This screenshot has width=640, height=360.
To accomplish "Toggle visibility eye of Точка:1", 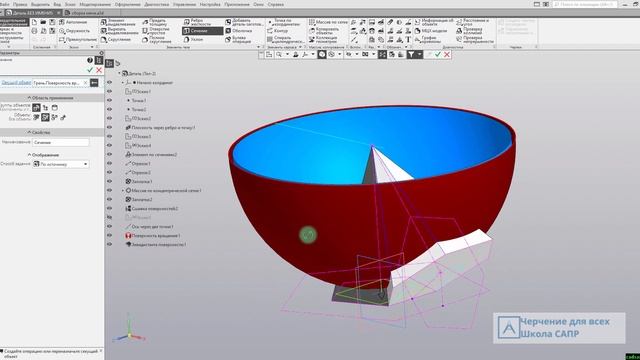I will 109,100.
